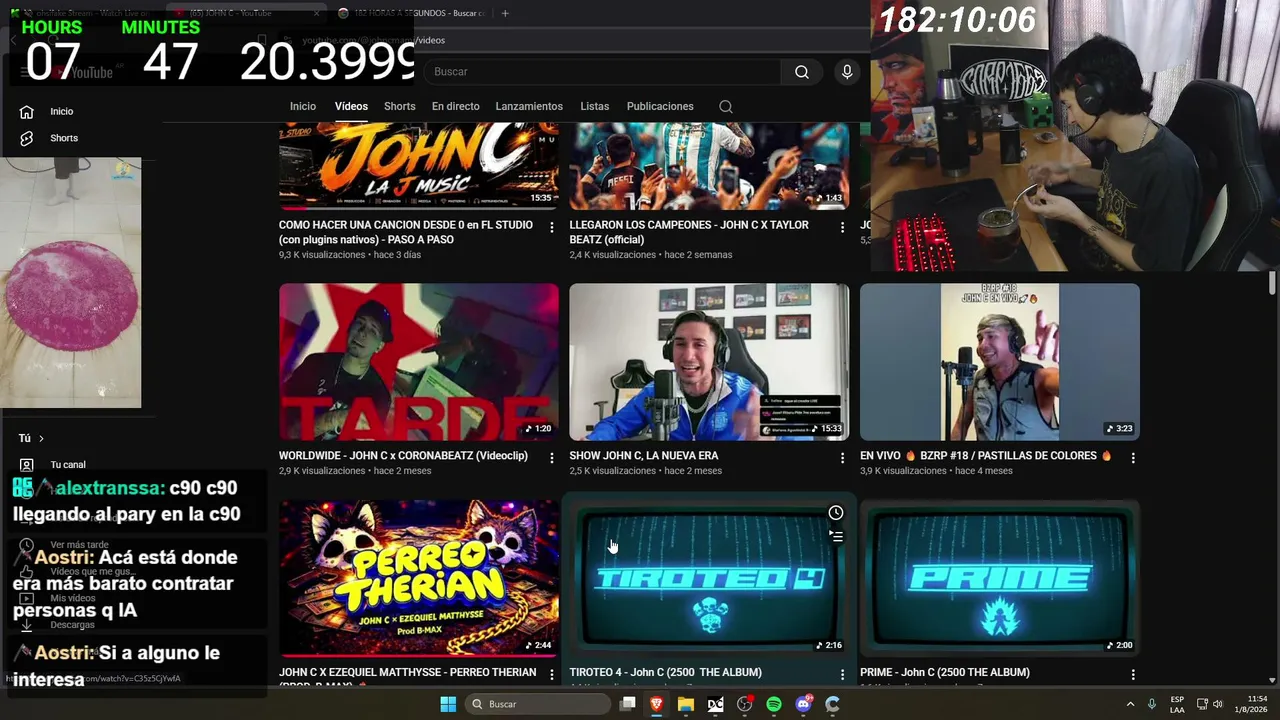This screenshot has width=1280, height=720.
Task: Click the Tu canal sidebar link
Action: (68, 465)
